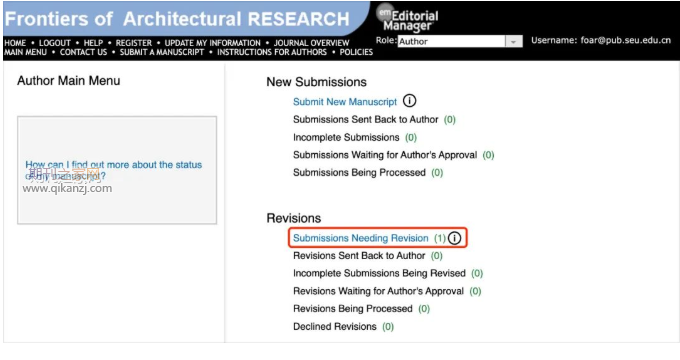This screenshot has width=680, height=360.
Task: Open the POLICIES menu item
Action: [x=356, y=52]
